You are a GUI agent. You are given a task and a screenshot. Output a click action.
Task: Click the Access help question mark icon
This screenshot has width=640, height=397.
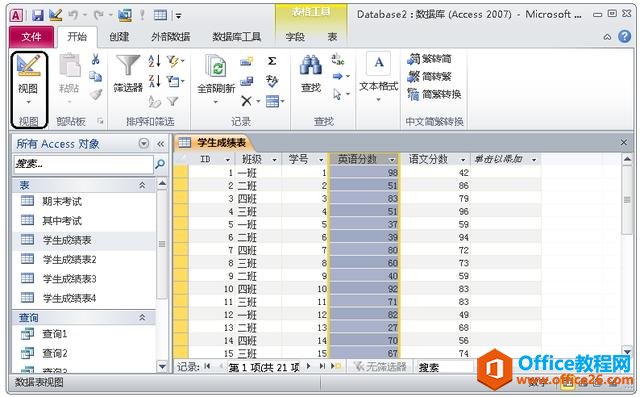624,37
